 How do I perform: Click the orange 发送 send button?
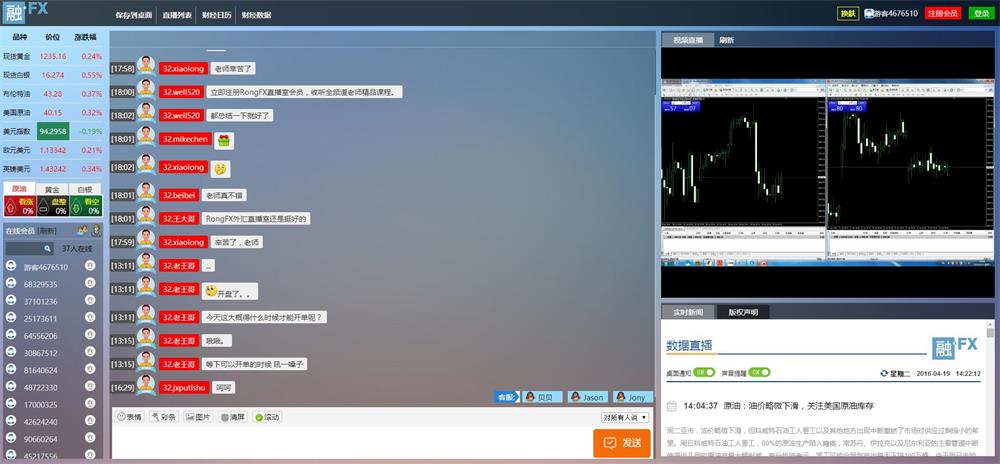[x=621, y=442]
